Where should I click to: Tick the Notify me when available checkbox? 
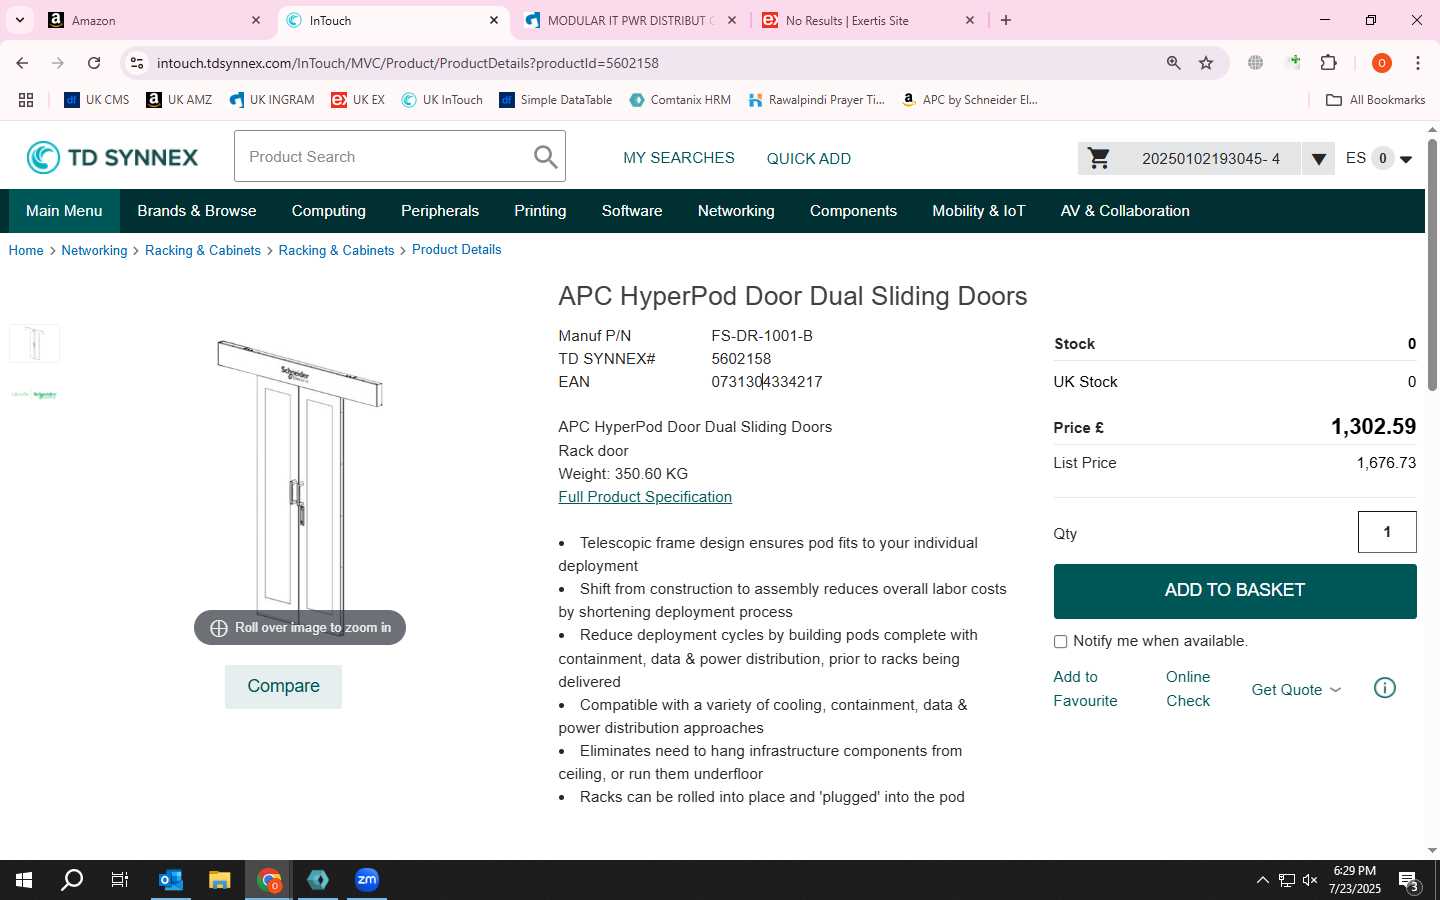pos(1060,642)
